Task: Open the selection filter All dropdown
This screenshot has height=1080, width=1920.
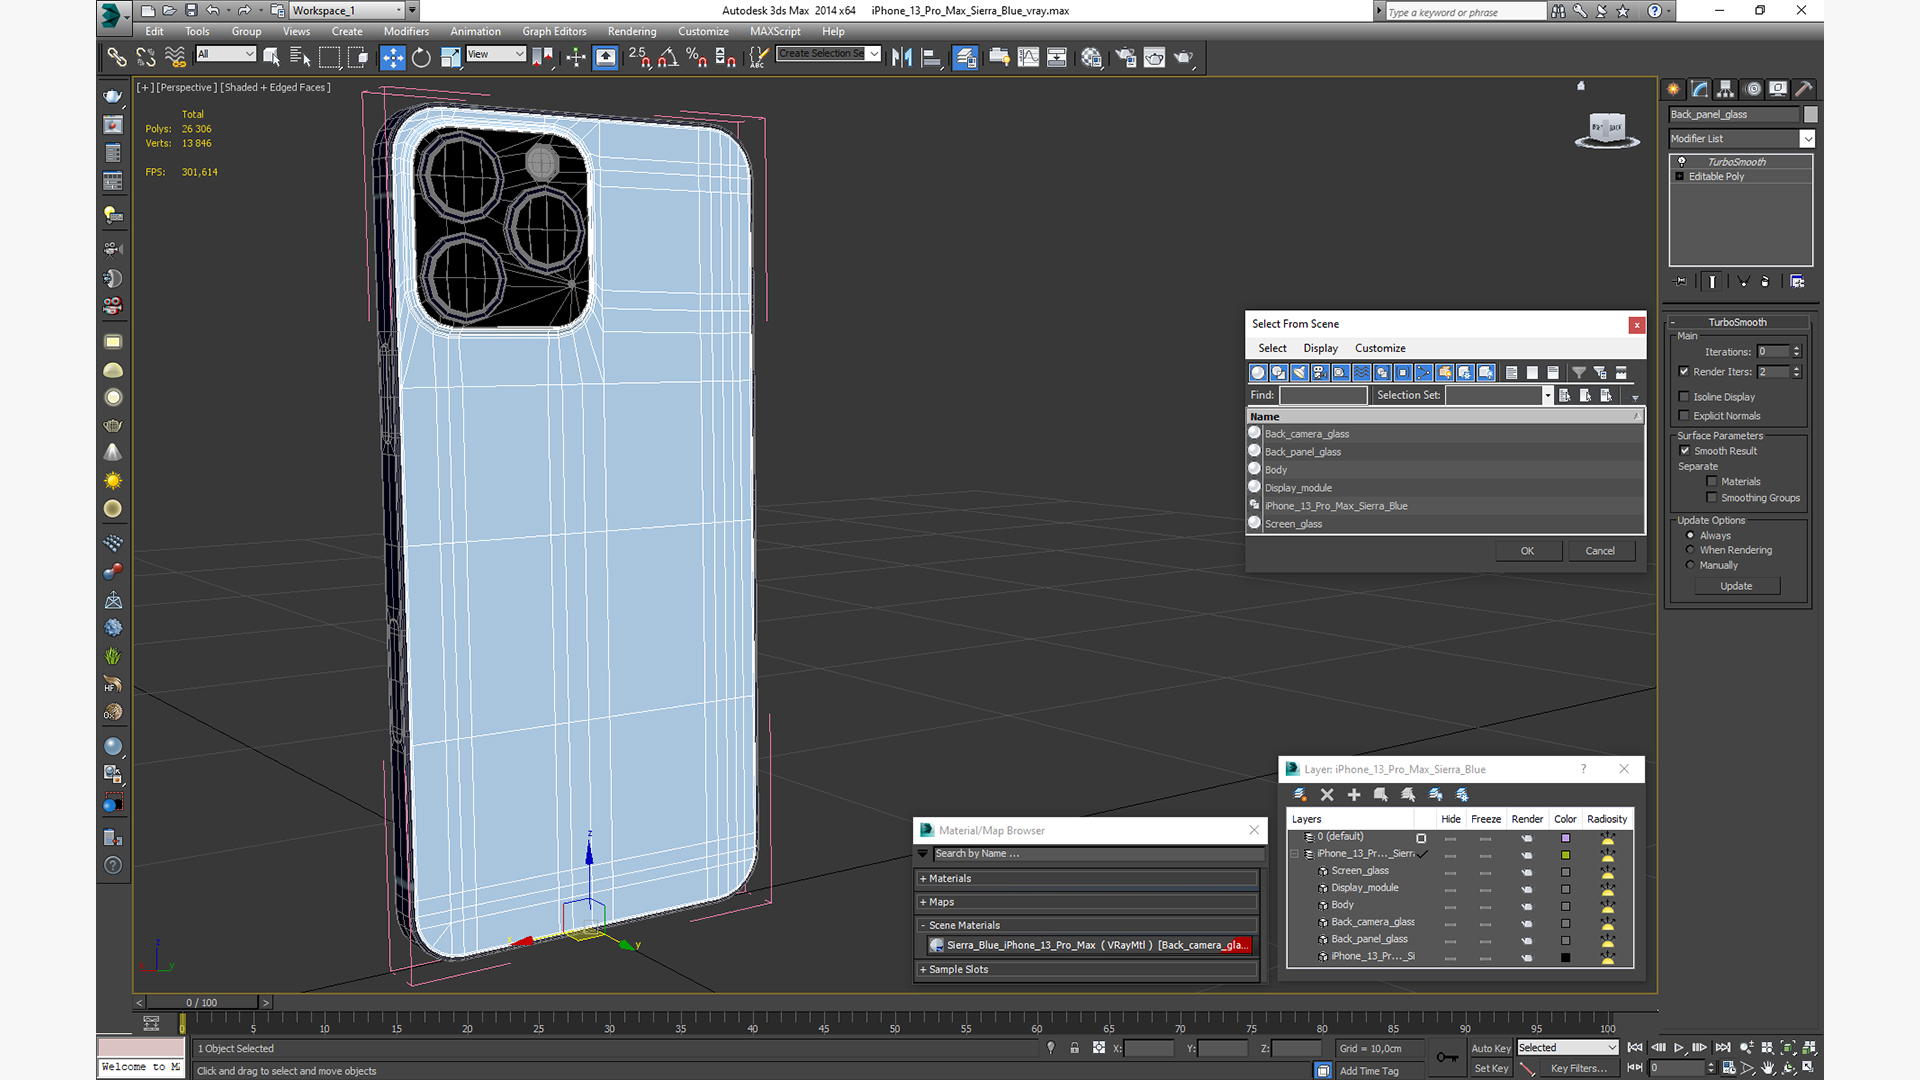Action: click(x=226, y=54)
